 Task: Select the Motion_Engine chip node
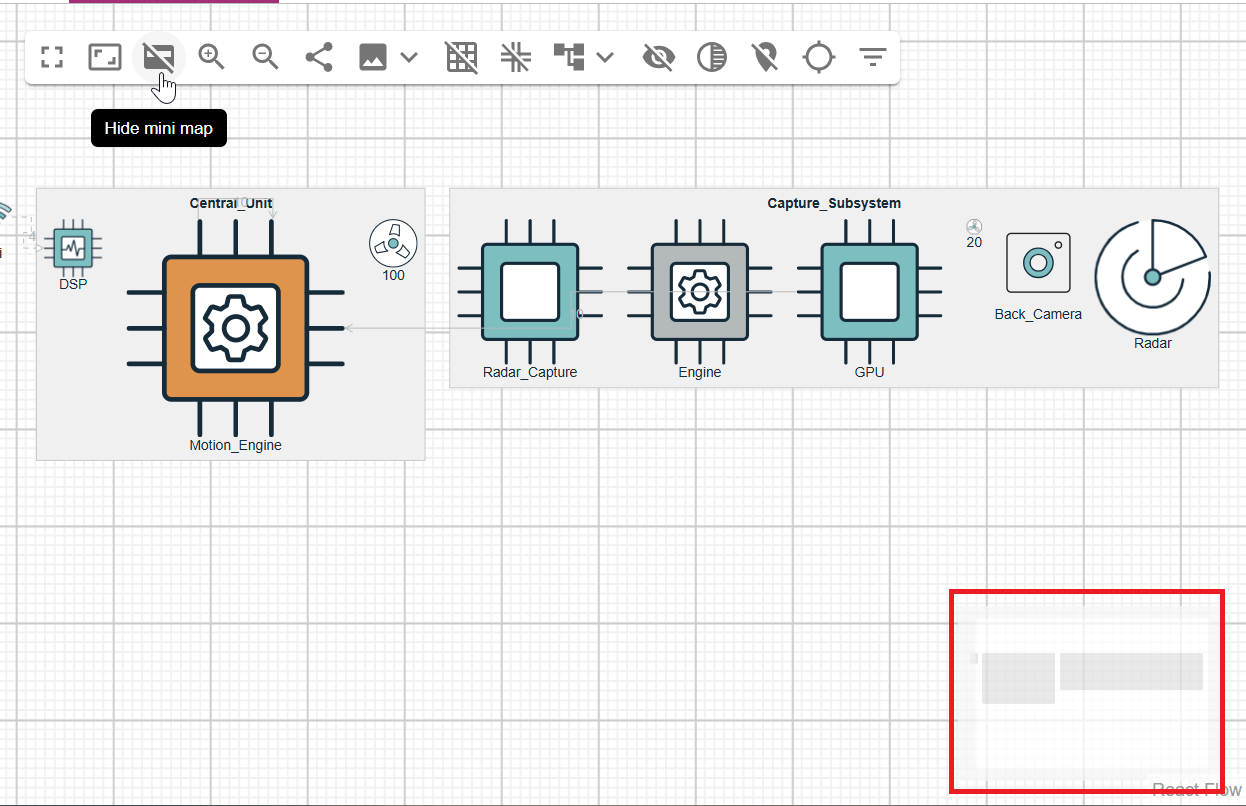(x=235, y=328)
